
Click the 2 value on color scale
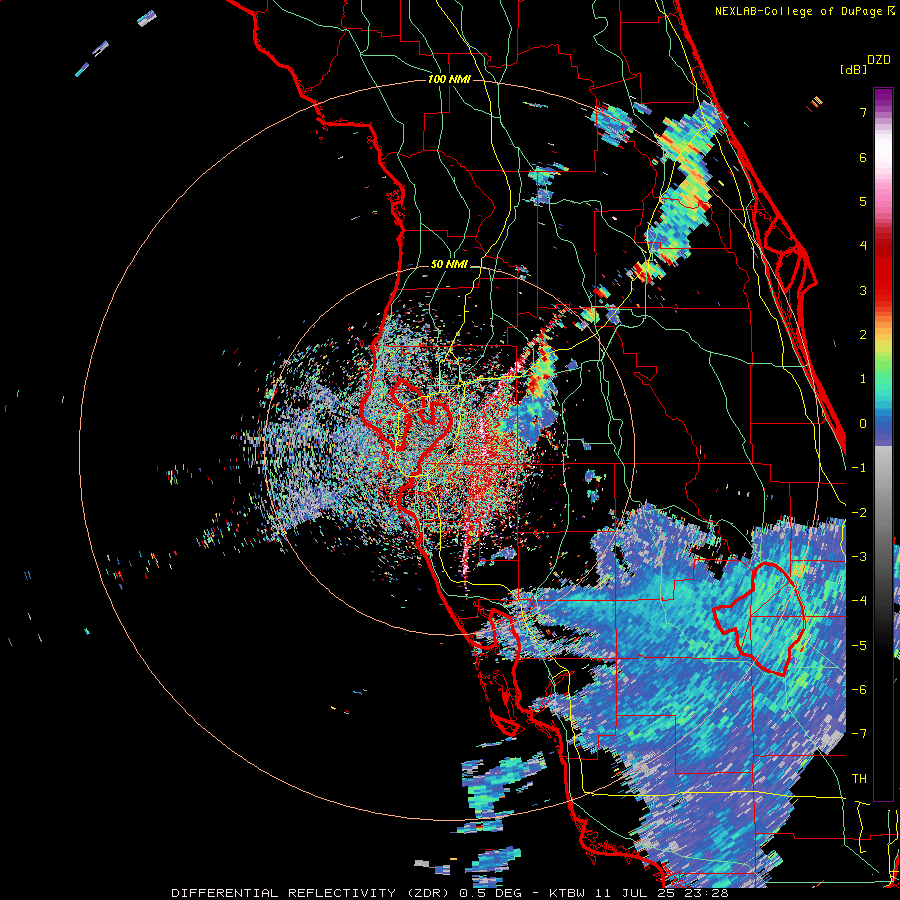[863, 335]
